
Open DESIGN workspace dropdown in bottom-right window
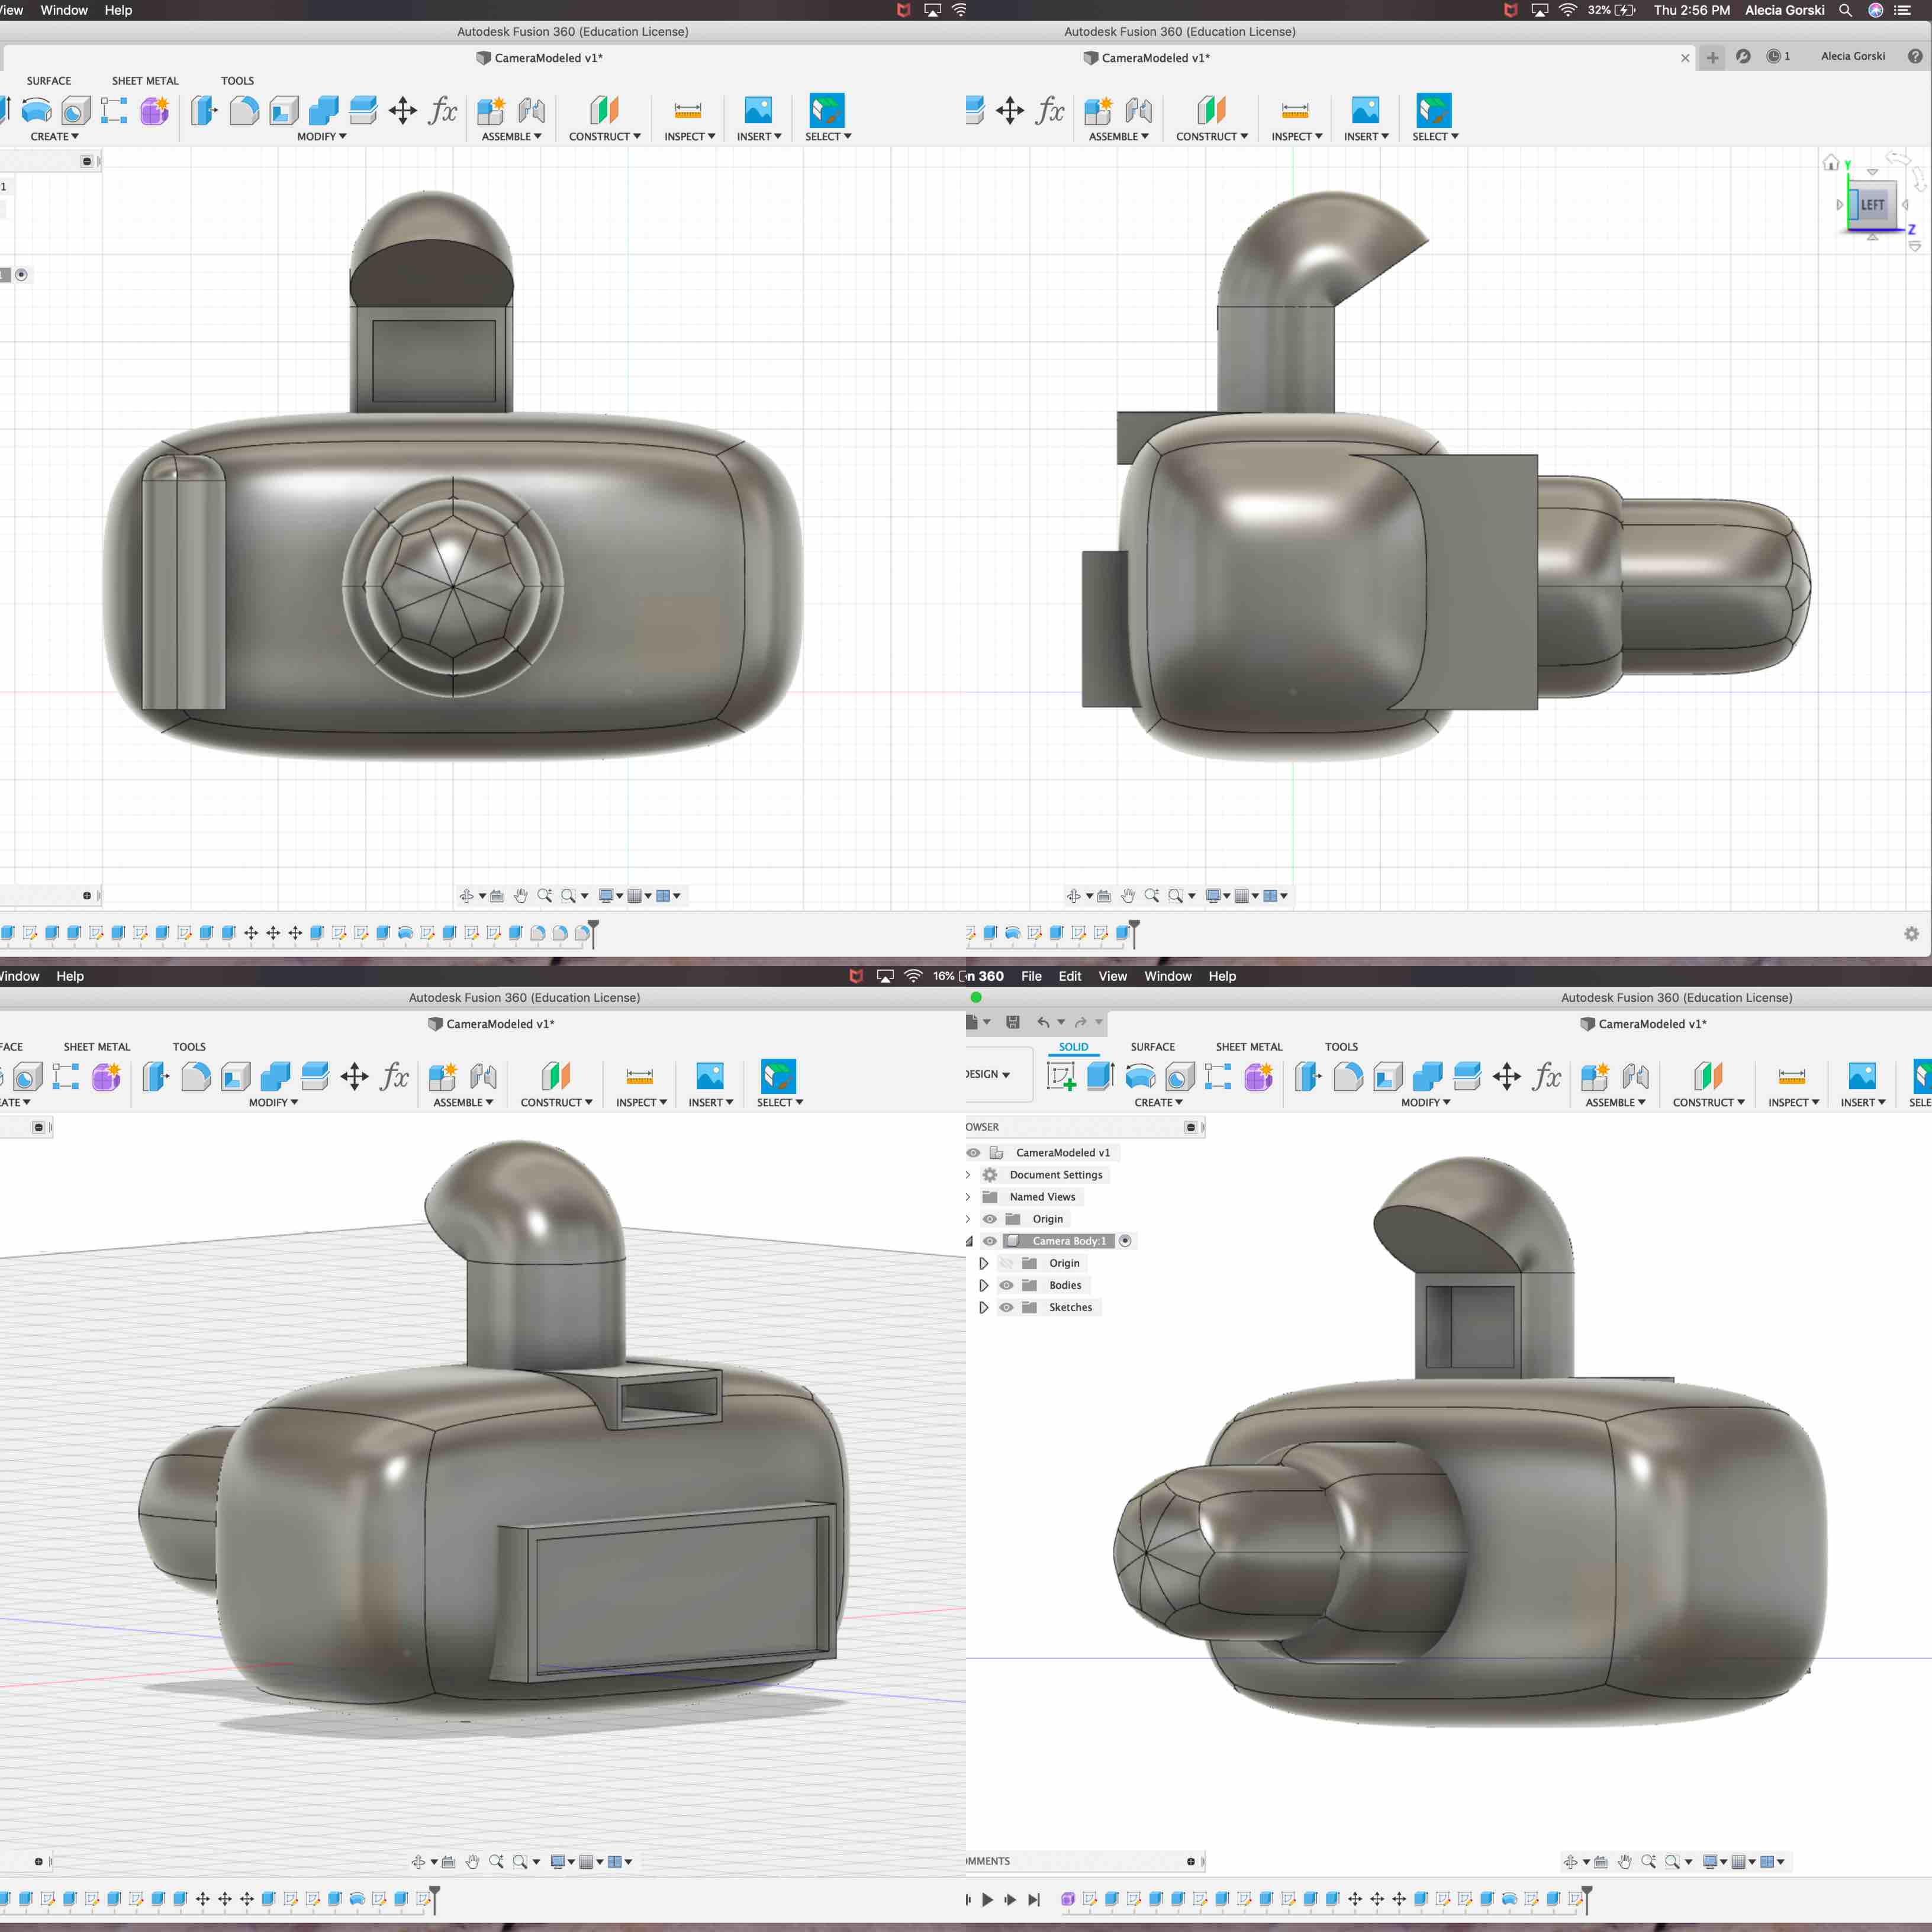988,1074
